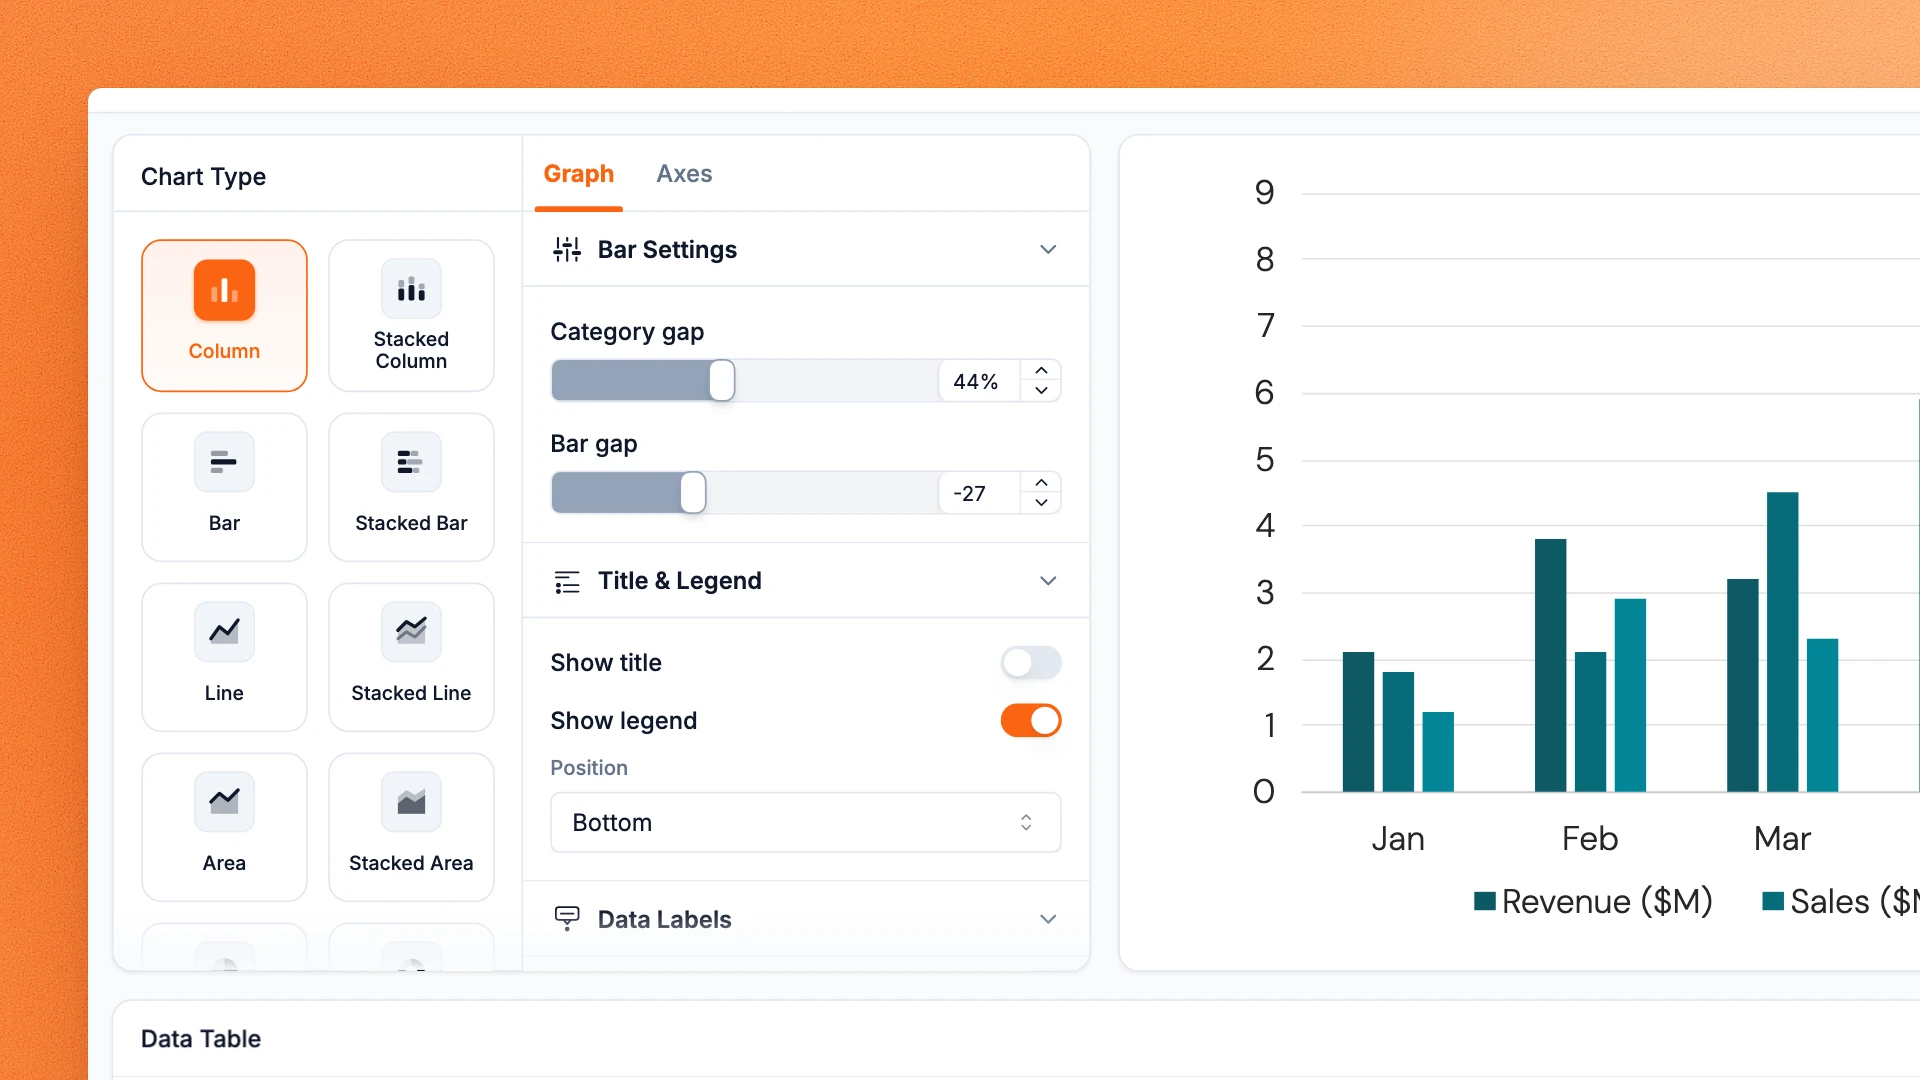This screenshot has height=1080, width=1920.
Task: Click the Data Table heading
Action: pyautogui.click(x=201, y=1039)
